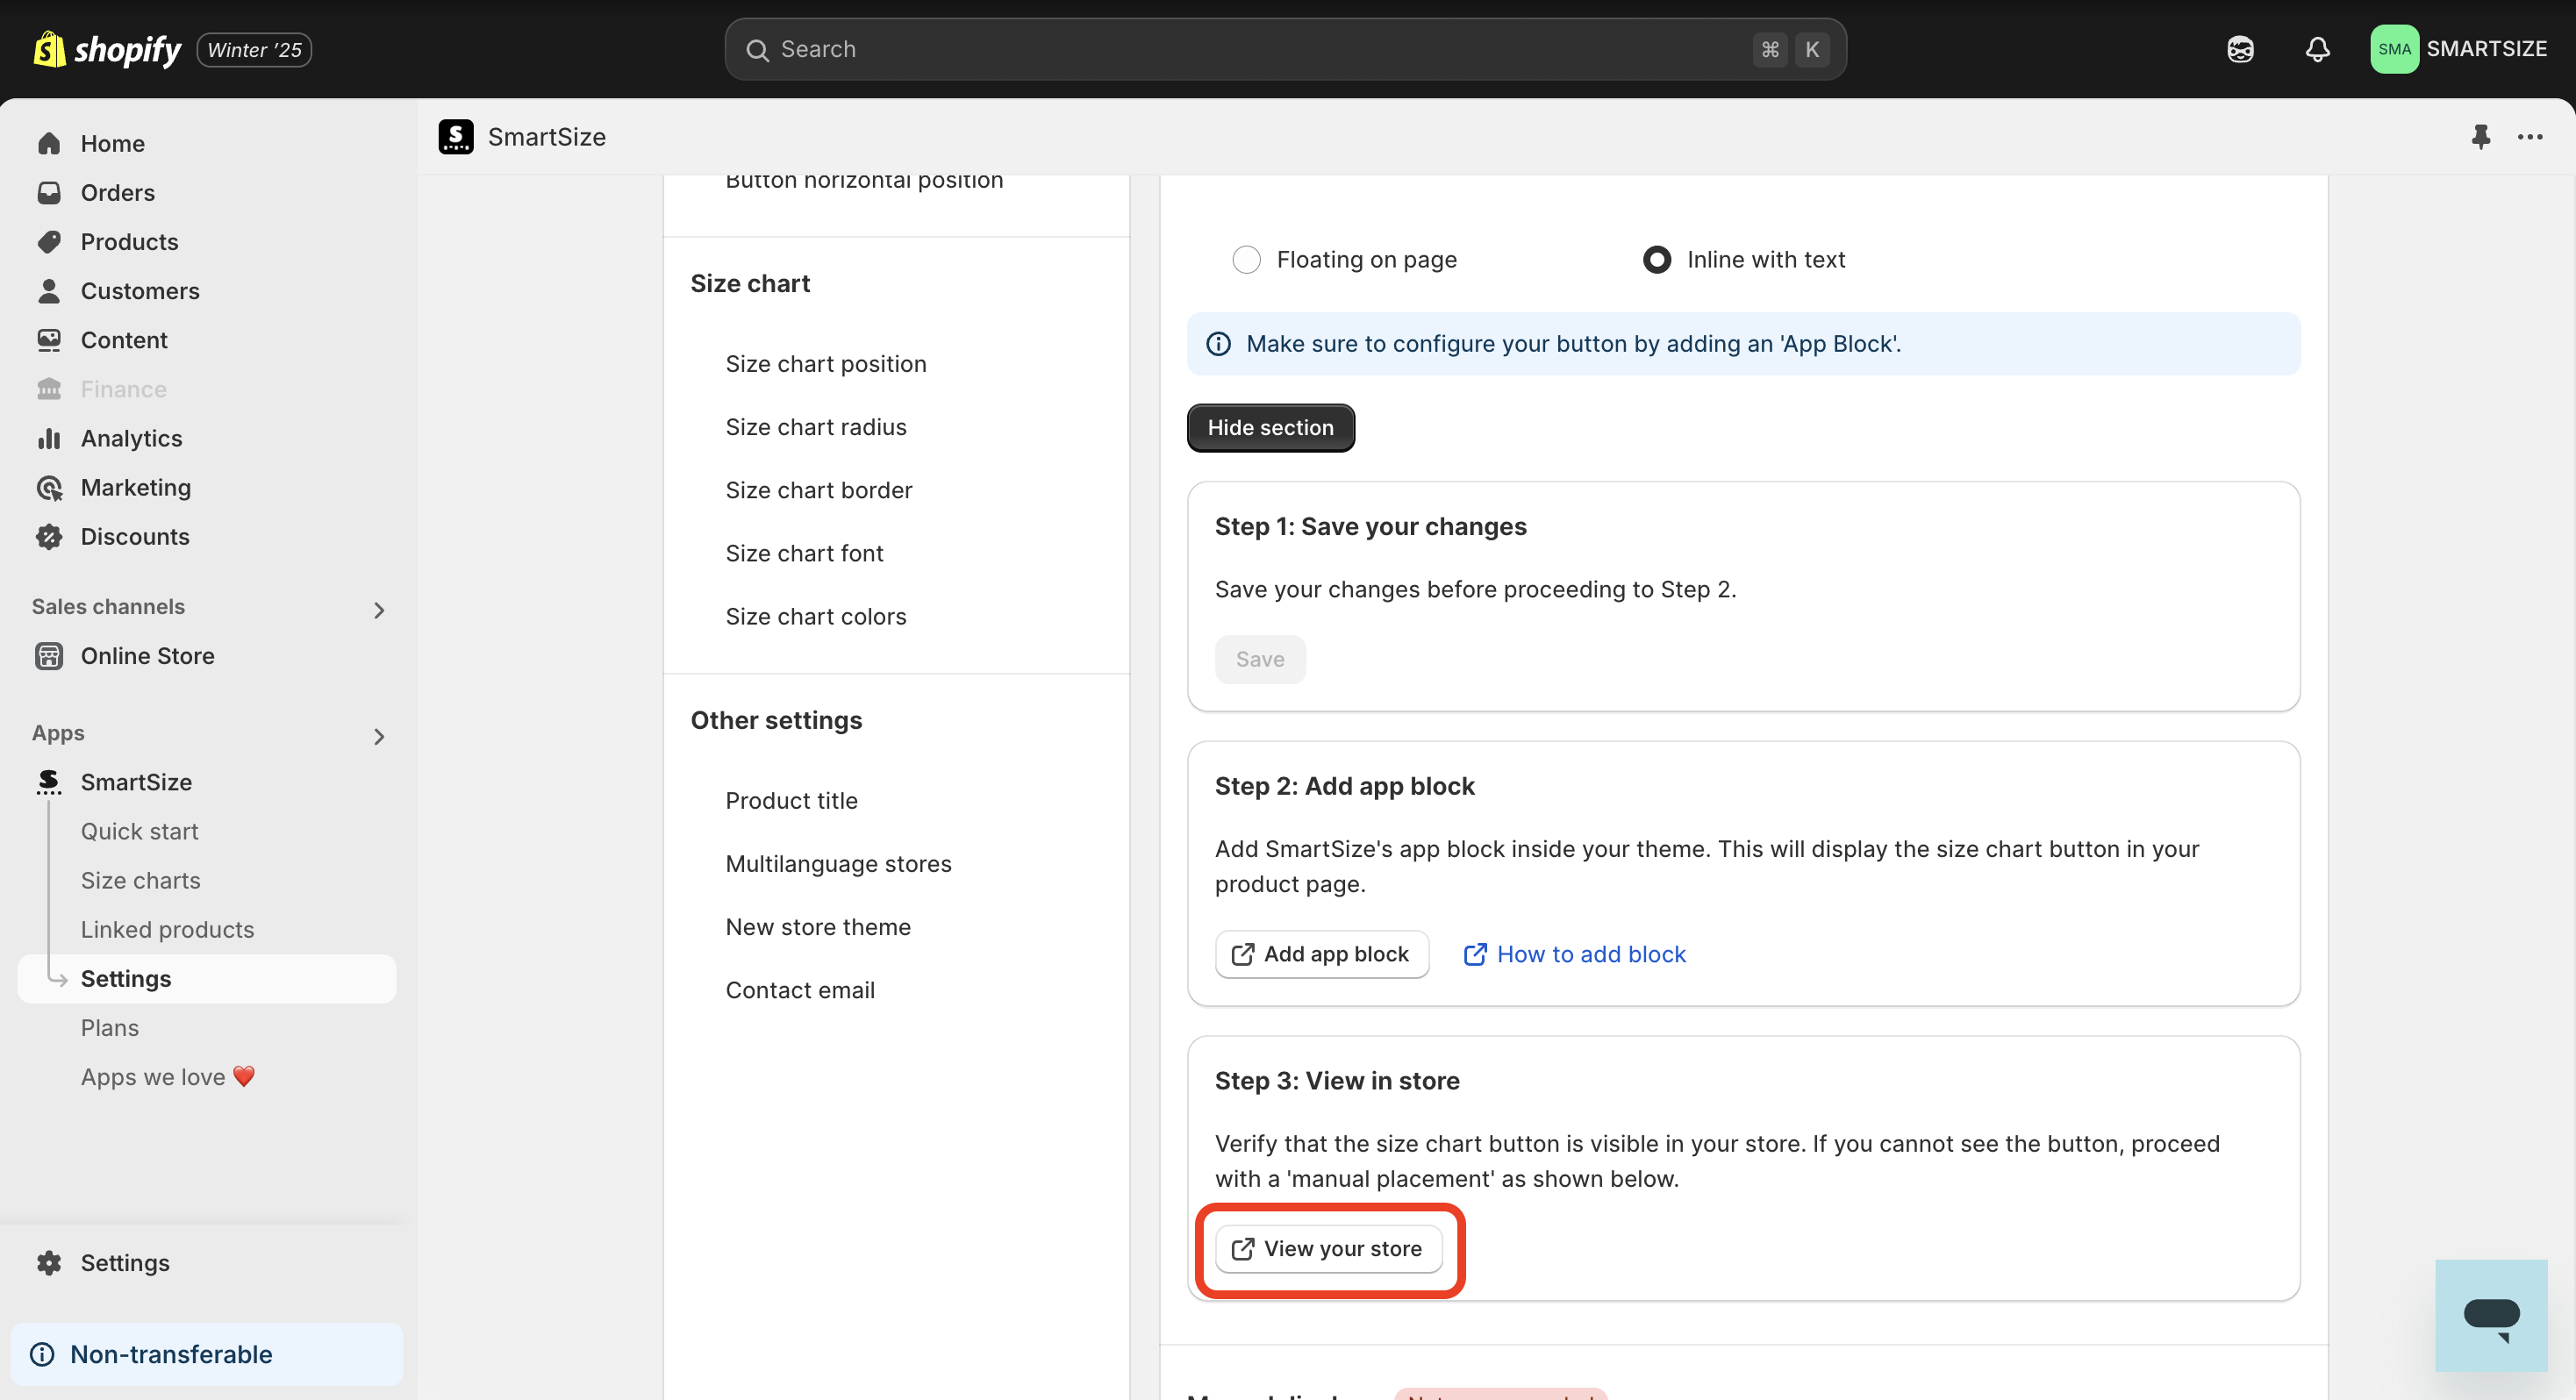Select the Inline with text radio
The image size is (2576, 1400).
(1657, 260)
